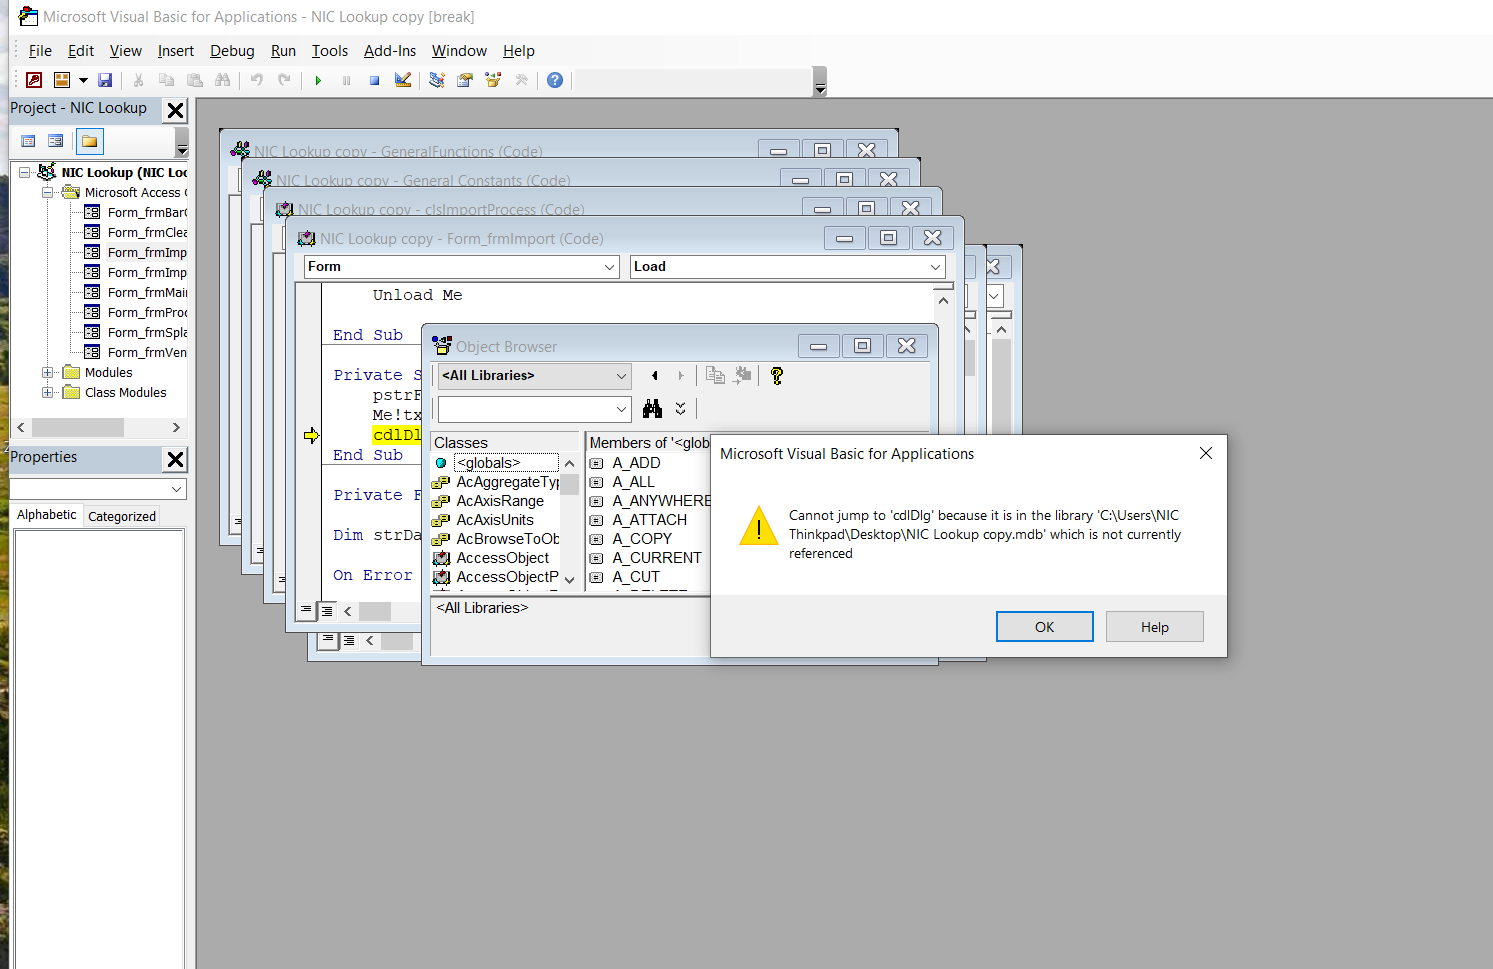
Task: Click the View Microsoft Access toolbar icon
Action: (34, 80)
